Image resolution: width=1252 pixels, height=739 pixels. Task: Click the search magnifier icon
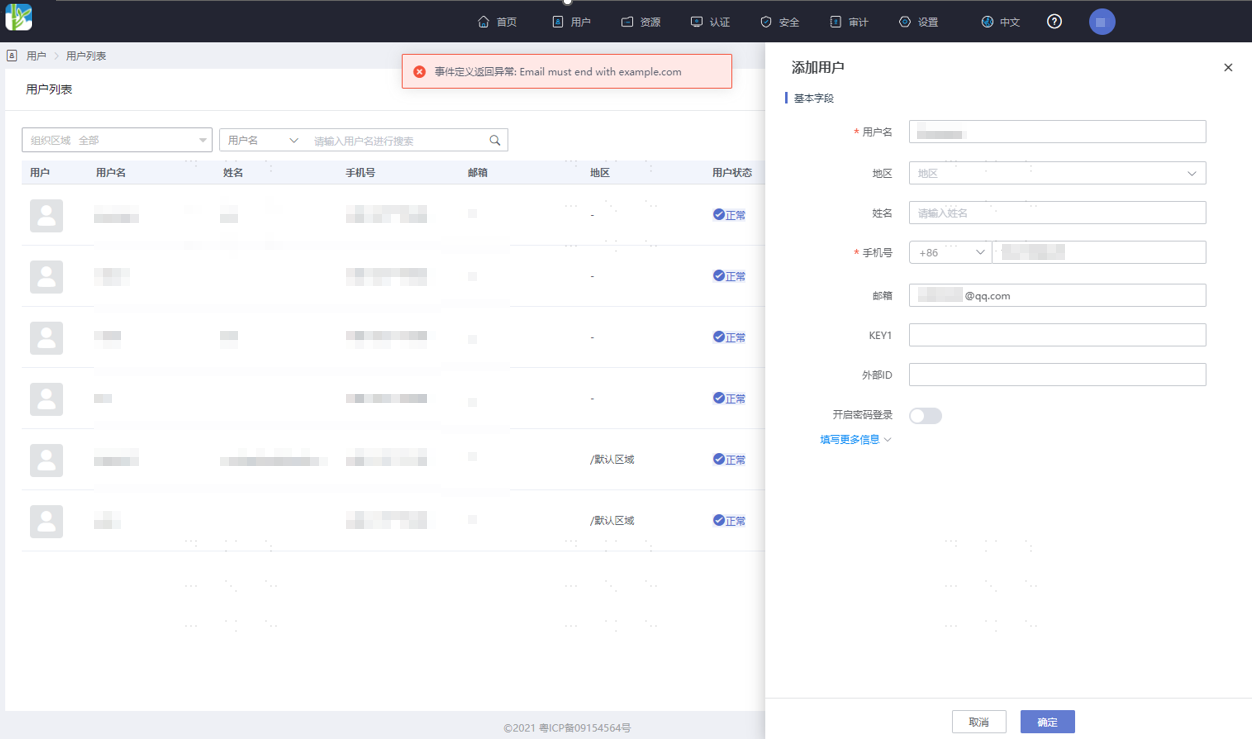tap(494, 141)
